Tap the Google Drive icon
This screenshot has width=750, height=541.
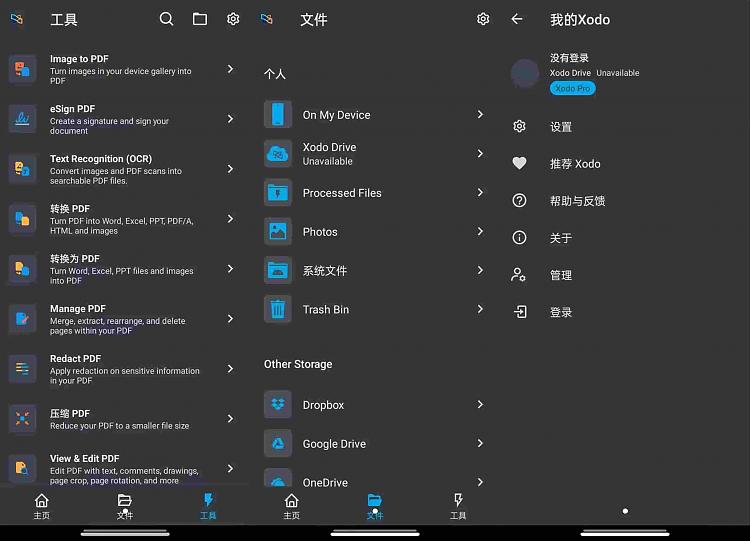click(x=278, y=443)
